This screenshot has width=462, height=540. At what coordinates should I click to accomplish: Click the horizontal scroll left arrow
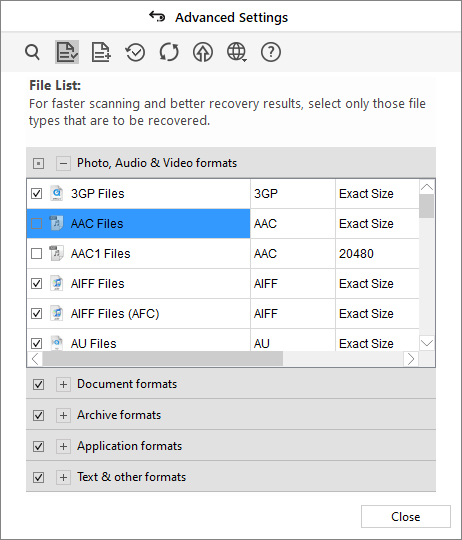35,359
